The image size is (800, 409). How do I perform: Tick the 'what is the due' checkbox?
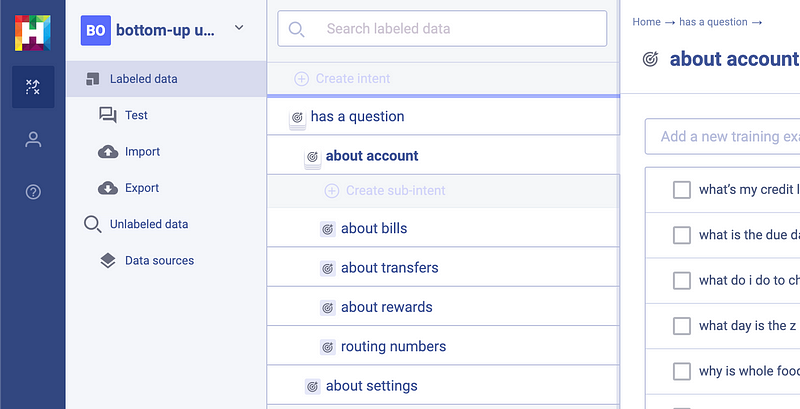[682, 235]
